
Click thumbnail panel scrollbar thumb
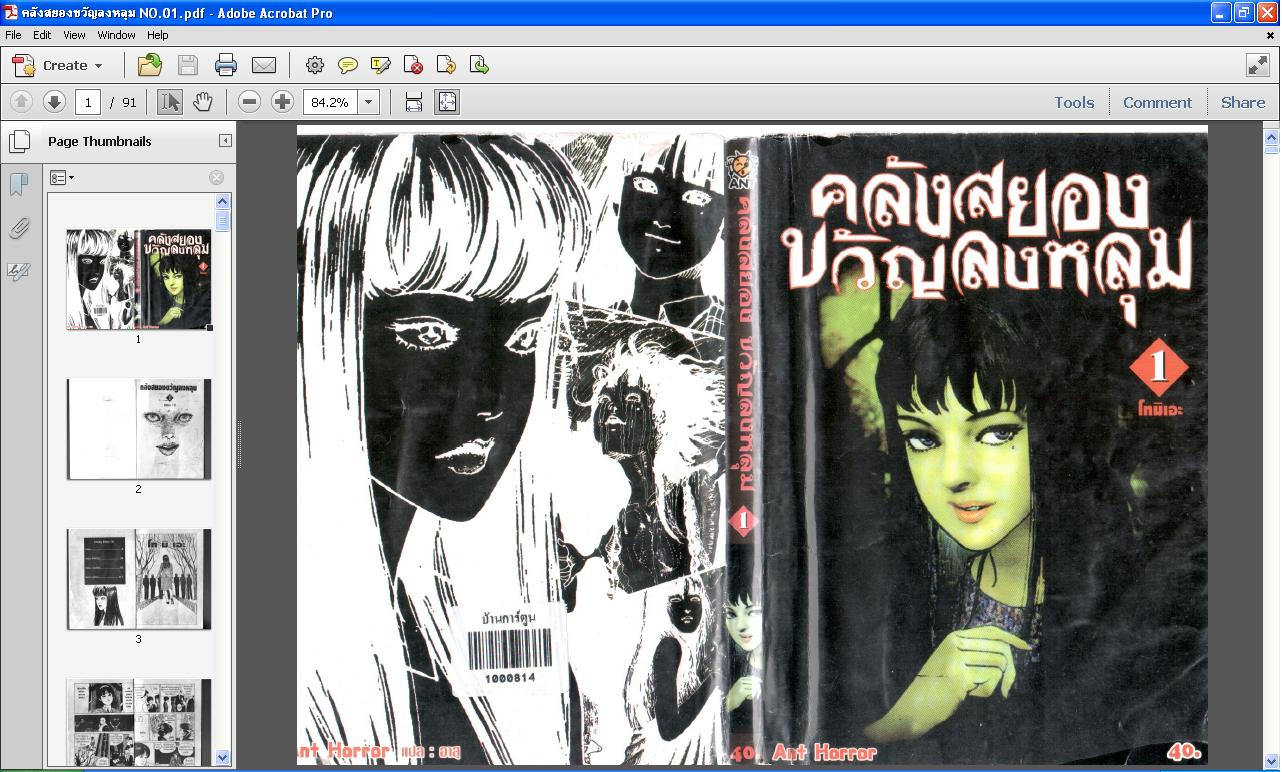pos(223,221)
